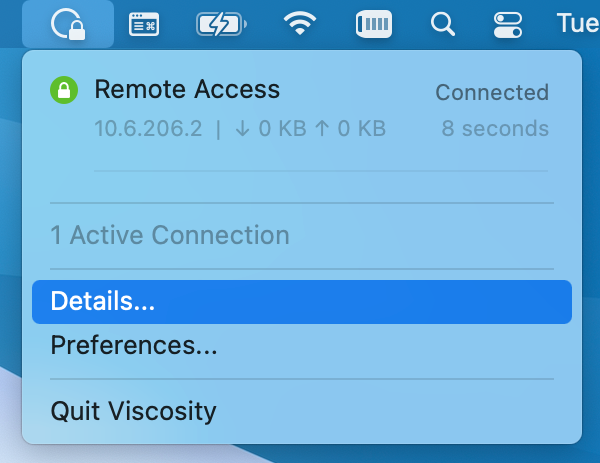Click the Connected status label

pyautogui.click(x=492, y=93)
